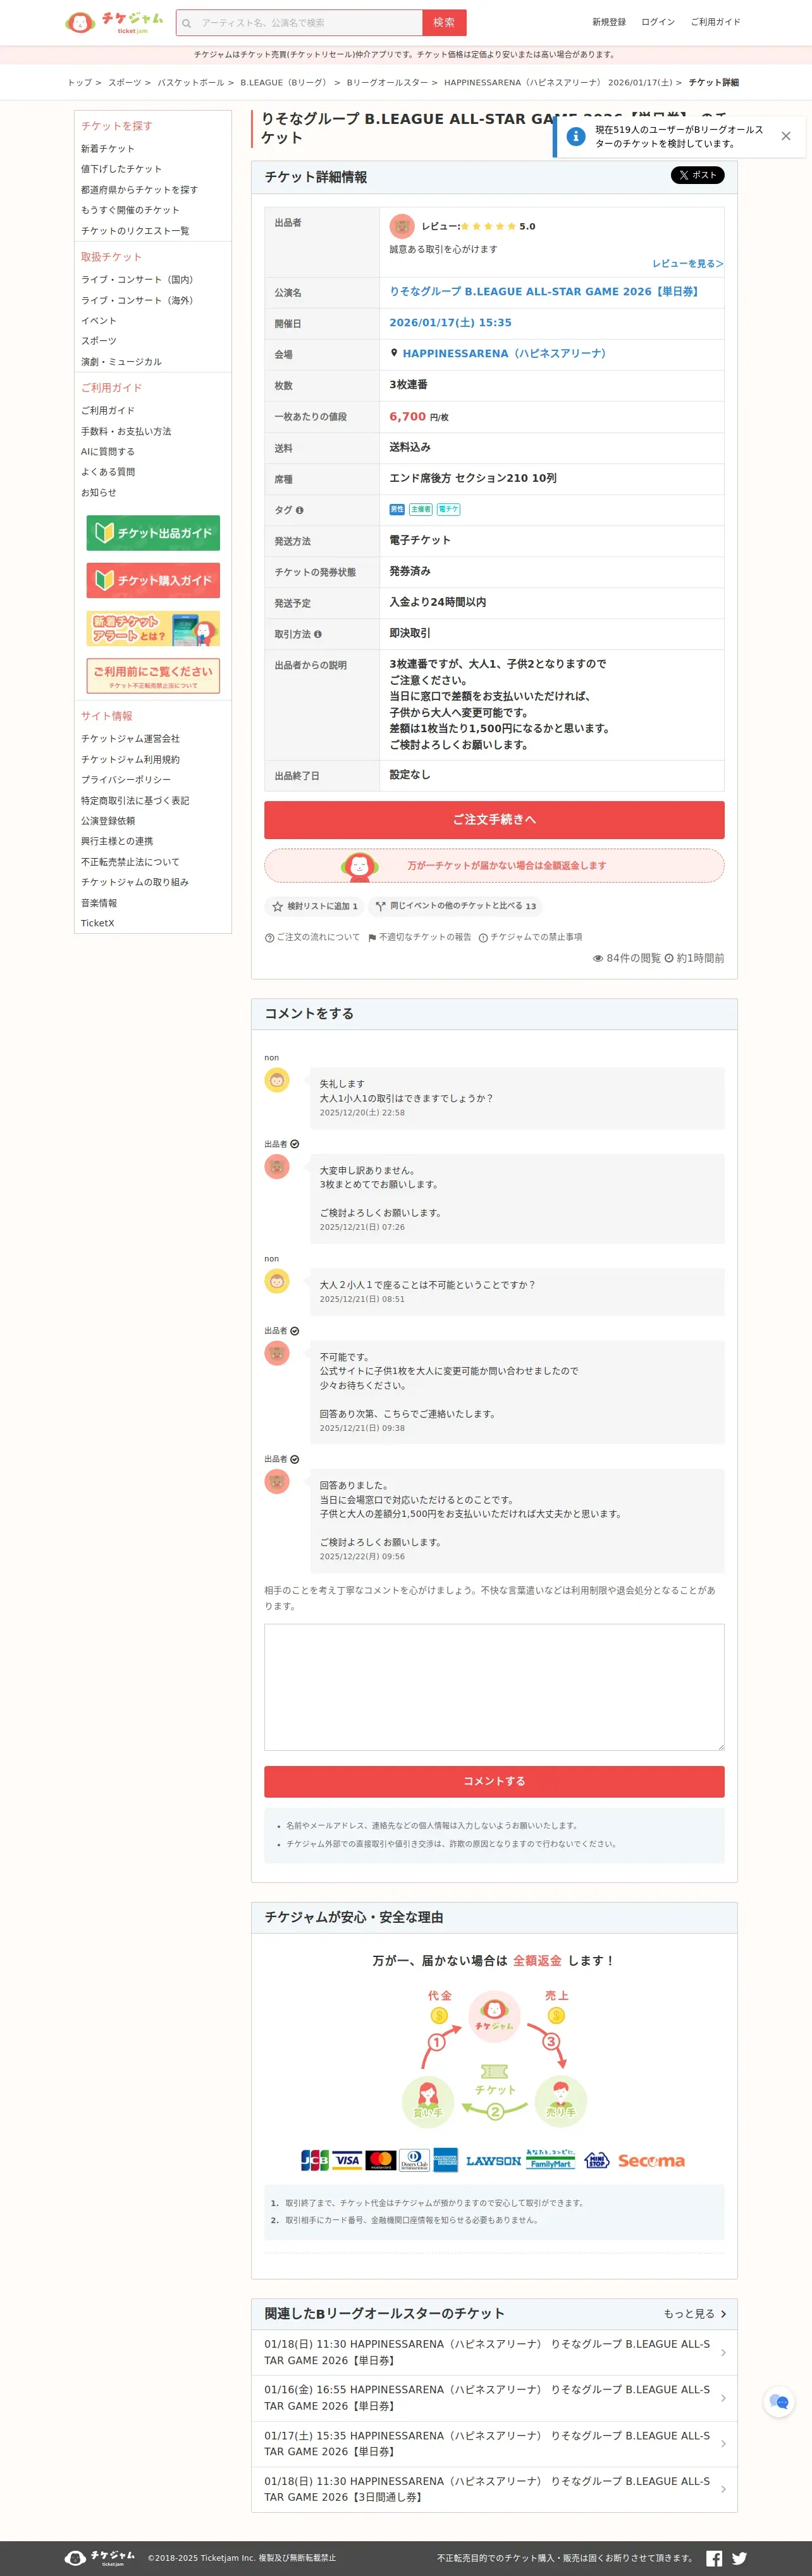
Task: Open ログイン in top navigation
Action: tap(658, 22)
